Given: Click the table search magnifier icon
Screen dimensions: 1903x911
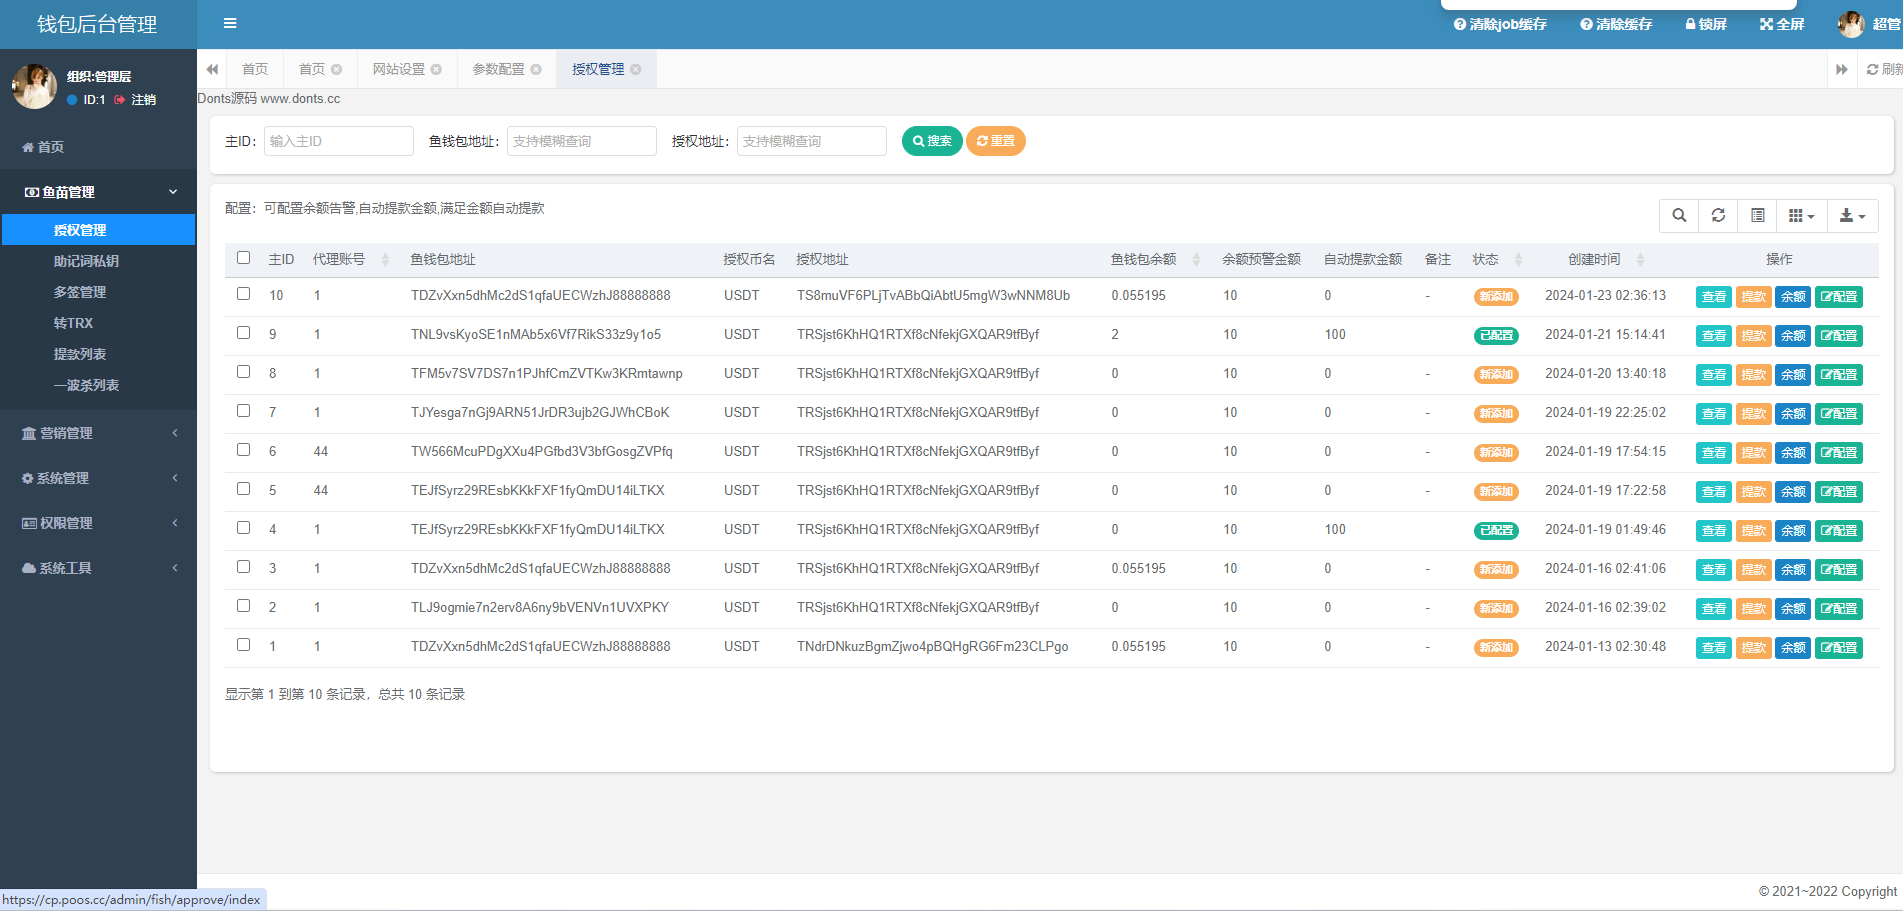Looking at the screenshot, I should click(1679, 215).
